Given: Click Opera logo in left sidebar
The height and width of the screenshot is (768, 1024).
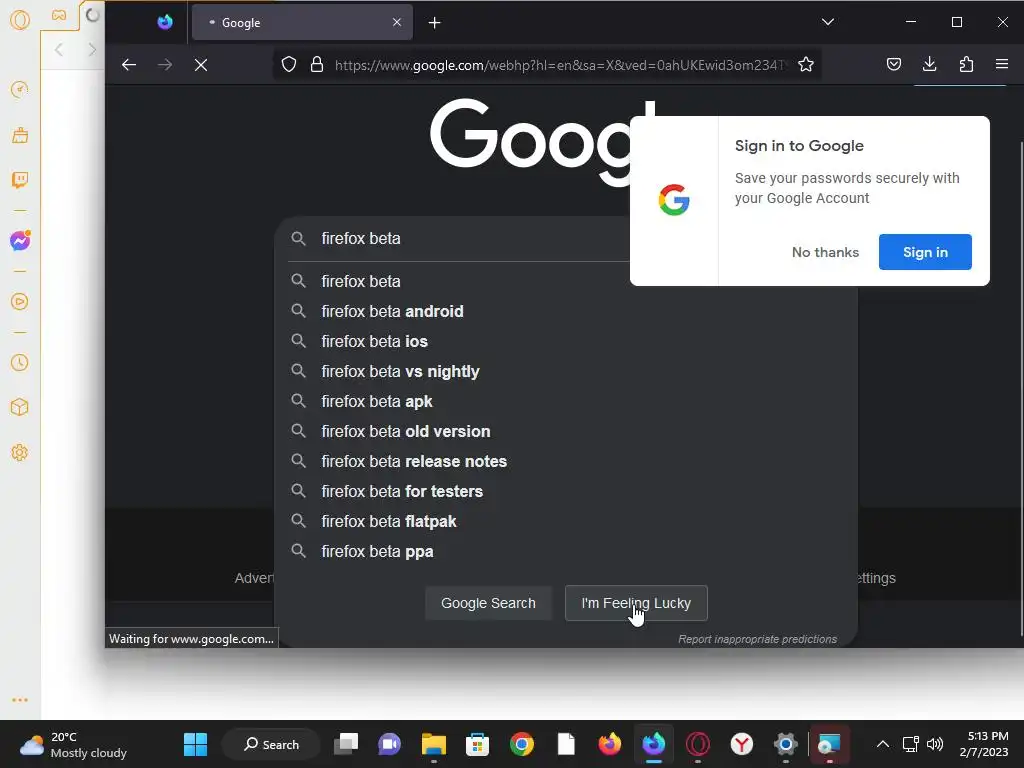Looking at the screenshot, I should coord(20,20).
